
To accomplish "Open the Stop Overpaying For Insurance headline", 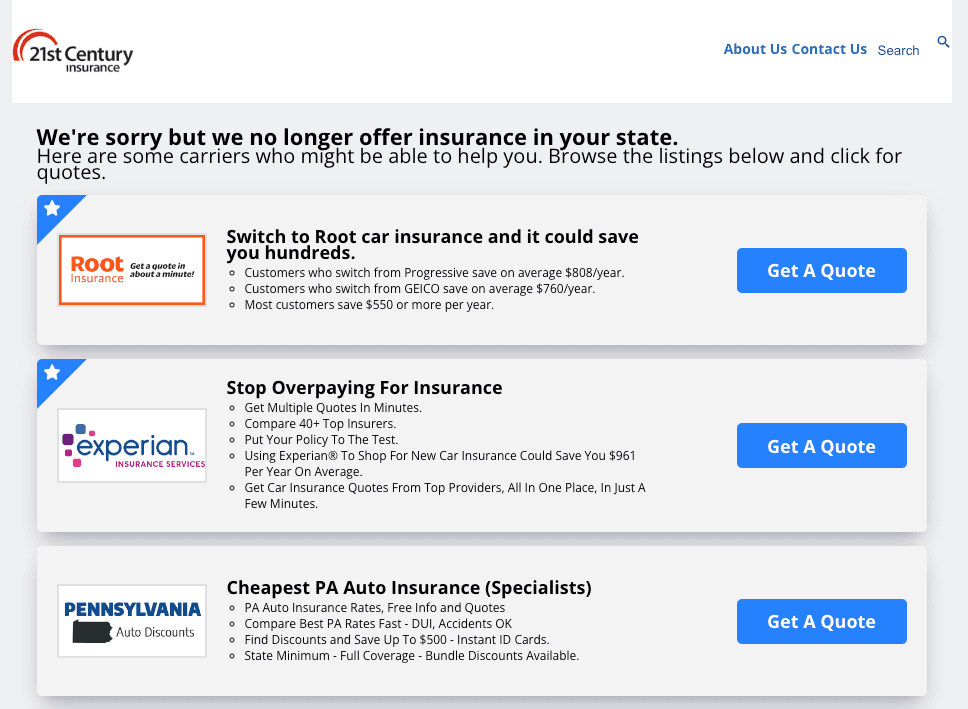I will pyautogui.click(x=364, y=388).
